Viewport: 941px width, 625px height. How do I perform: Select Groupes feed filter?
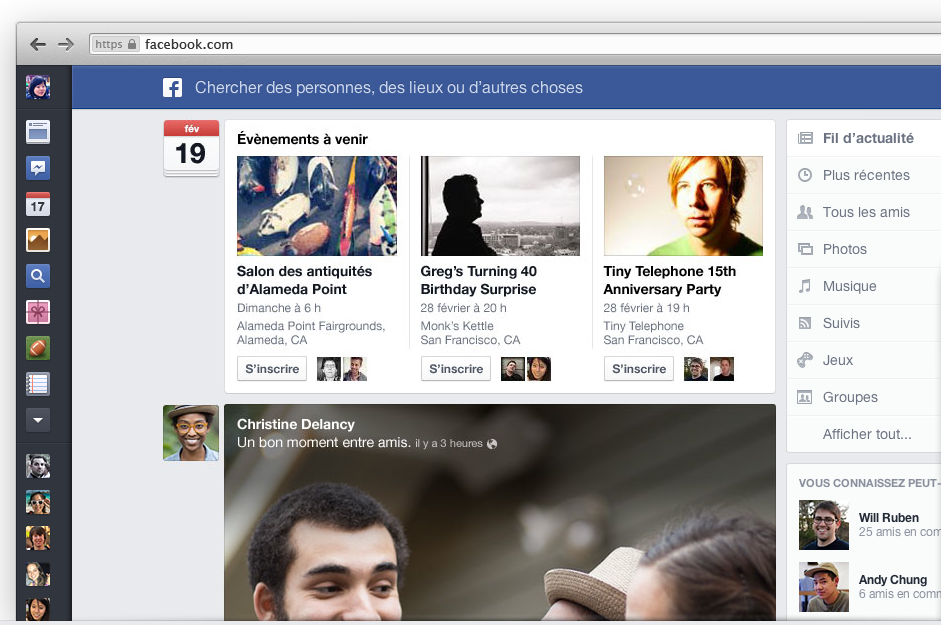coord(850,397)
